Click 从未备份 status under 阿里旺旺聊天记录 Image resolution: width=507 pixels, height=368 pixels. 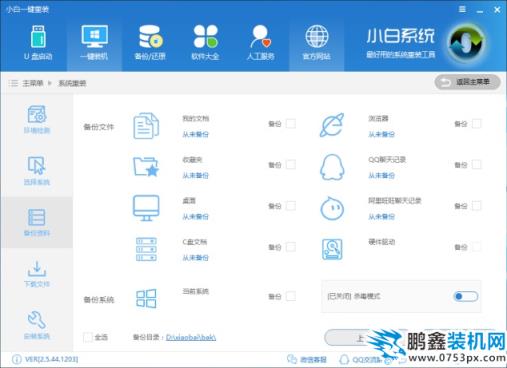pyautogui.click(x=381, y=217)
